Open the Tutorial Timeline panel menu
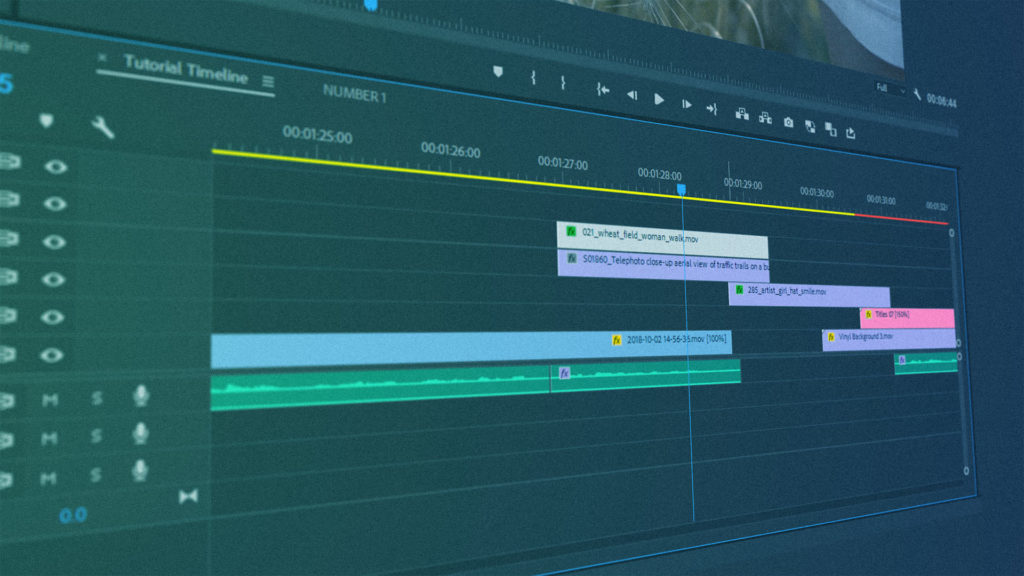The height and width of the screenshot is (576, 1024). [268, 80]
